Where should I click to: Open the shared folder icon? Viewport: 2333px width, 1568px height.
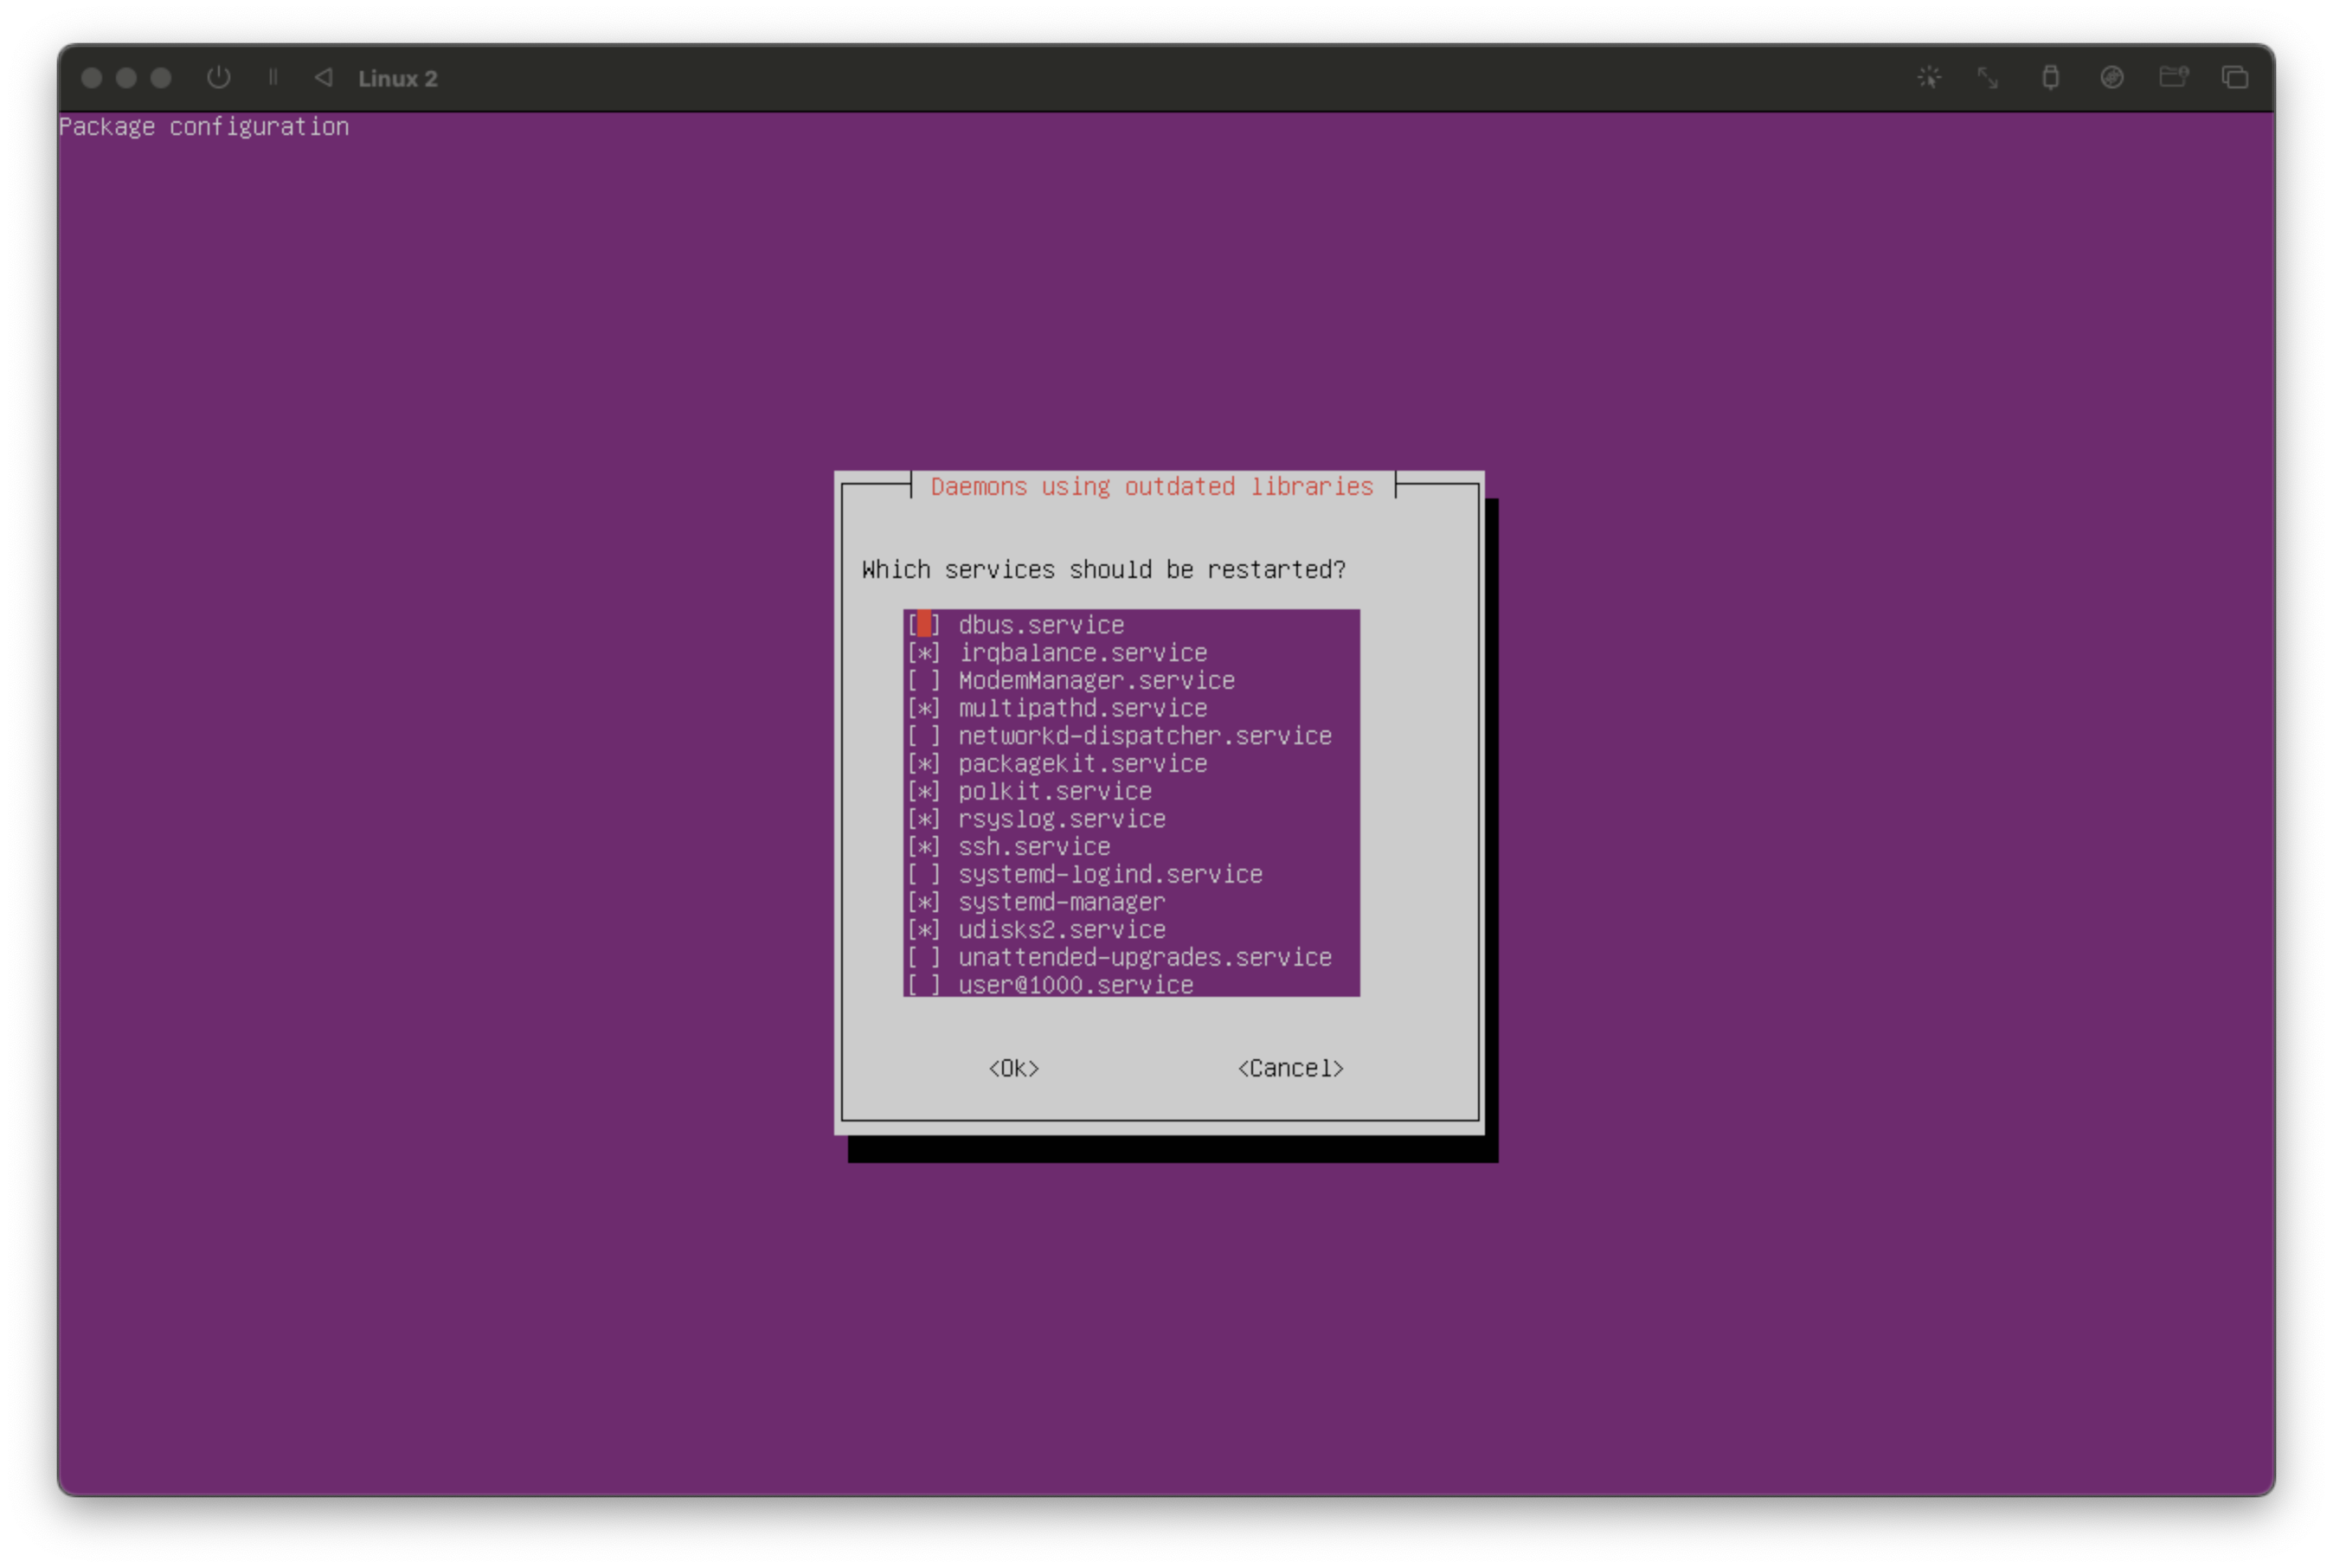[2173, 77]
